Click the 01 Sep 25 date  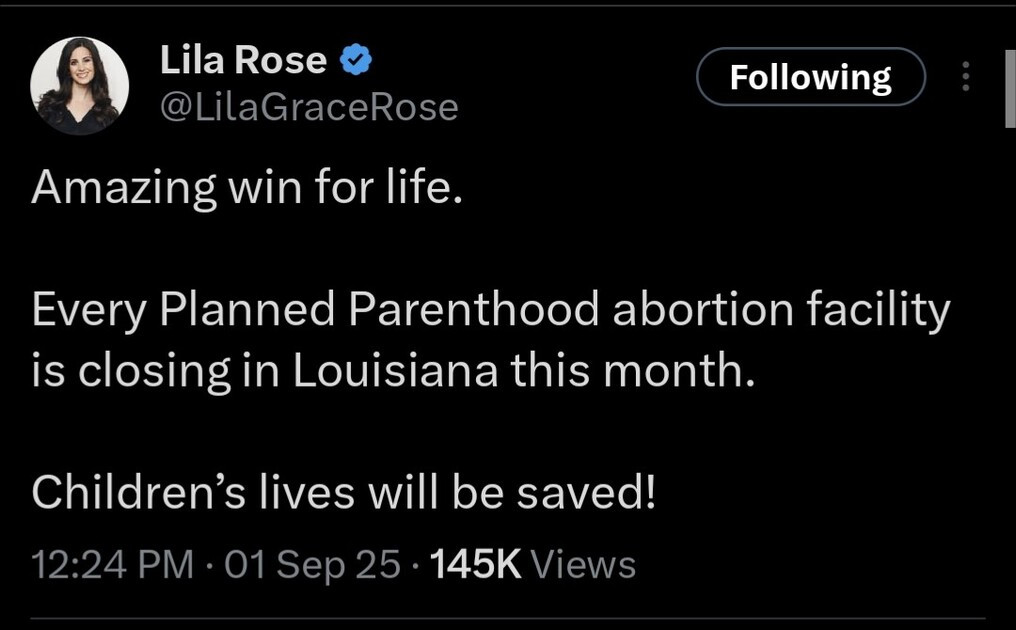312,565
